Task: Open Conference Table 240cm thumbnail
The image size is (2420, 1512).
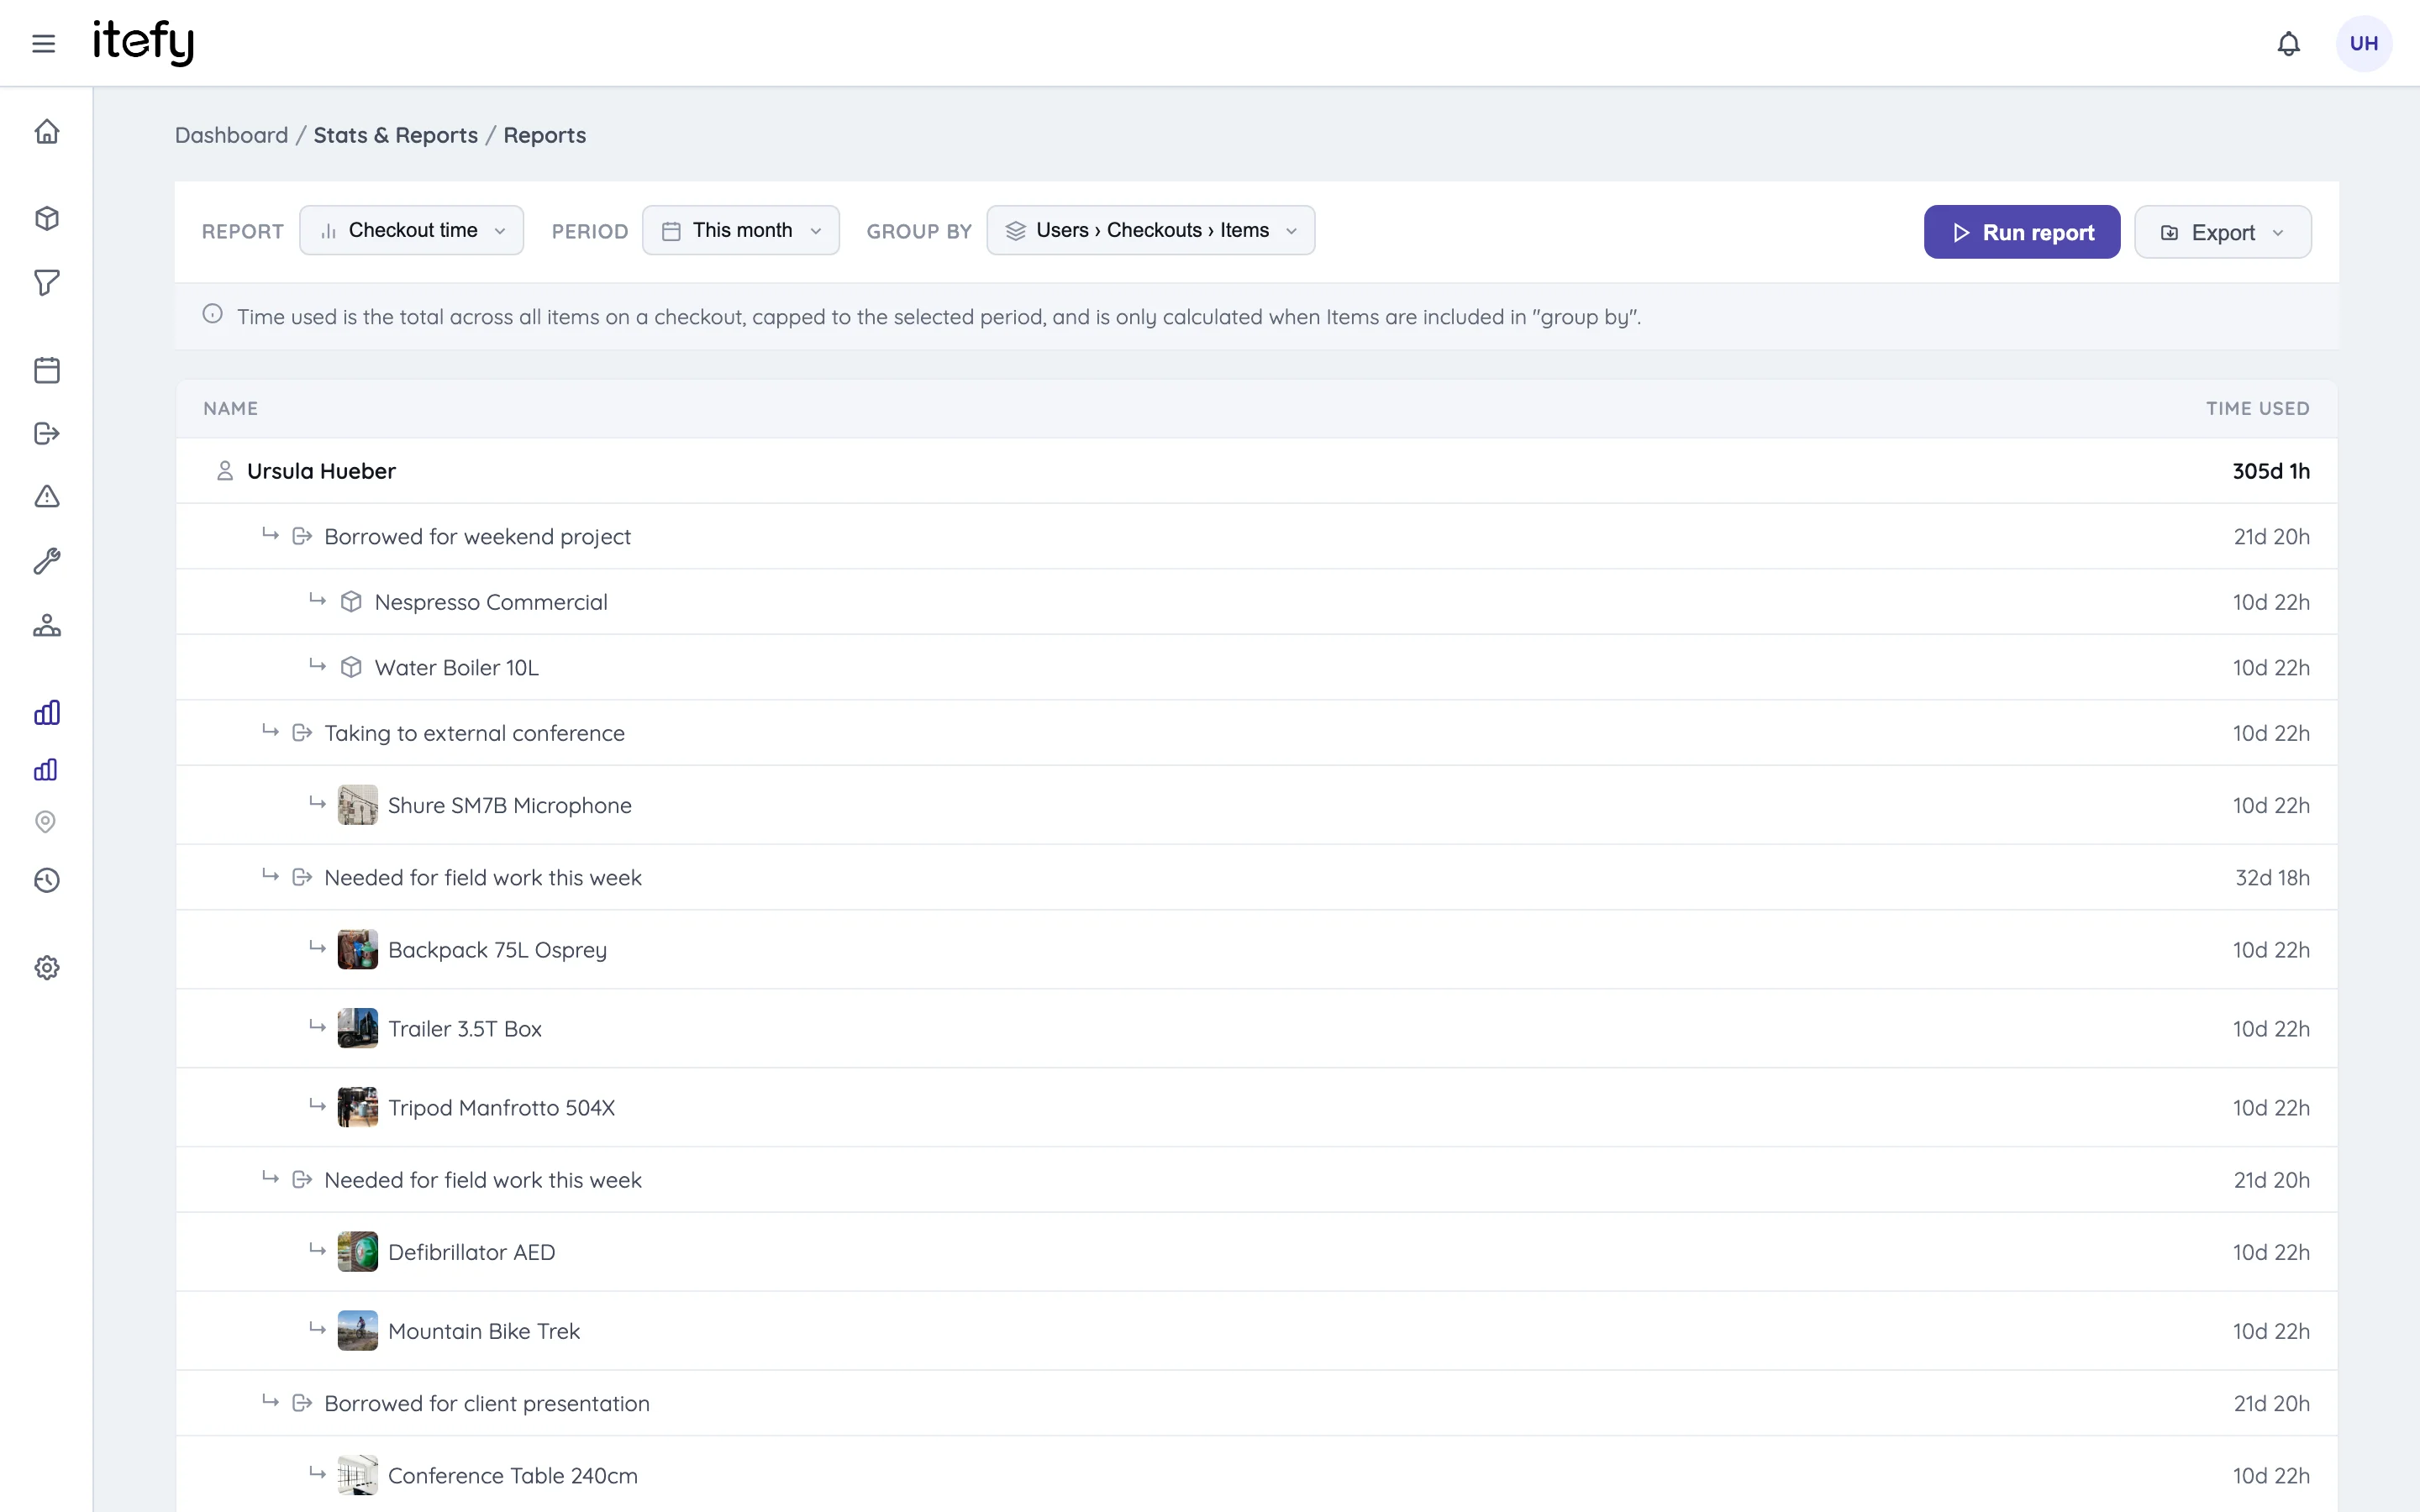Action: (x=357, y=1475)
